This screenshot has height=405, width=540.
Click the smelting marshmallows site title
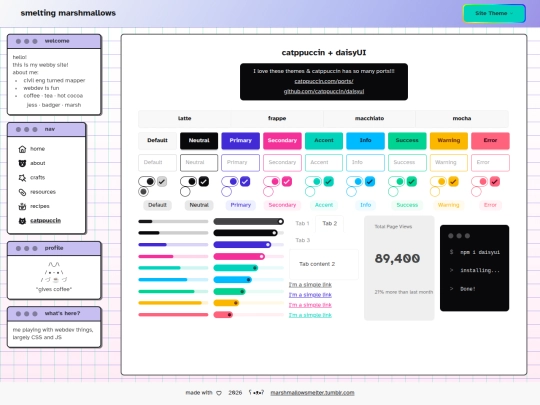coord(68,13)
